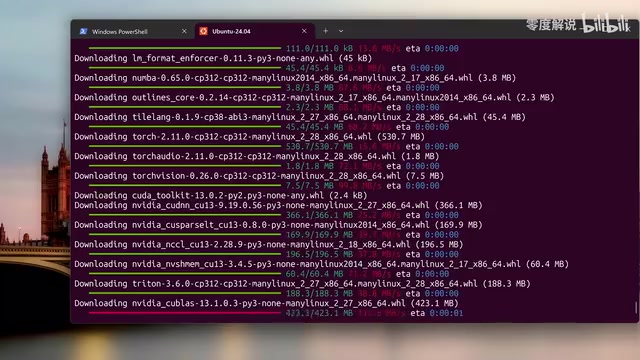Click the nvidia_cusparselt_cu13 download line
640x360 pixels.
point(278,225)
